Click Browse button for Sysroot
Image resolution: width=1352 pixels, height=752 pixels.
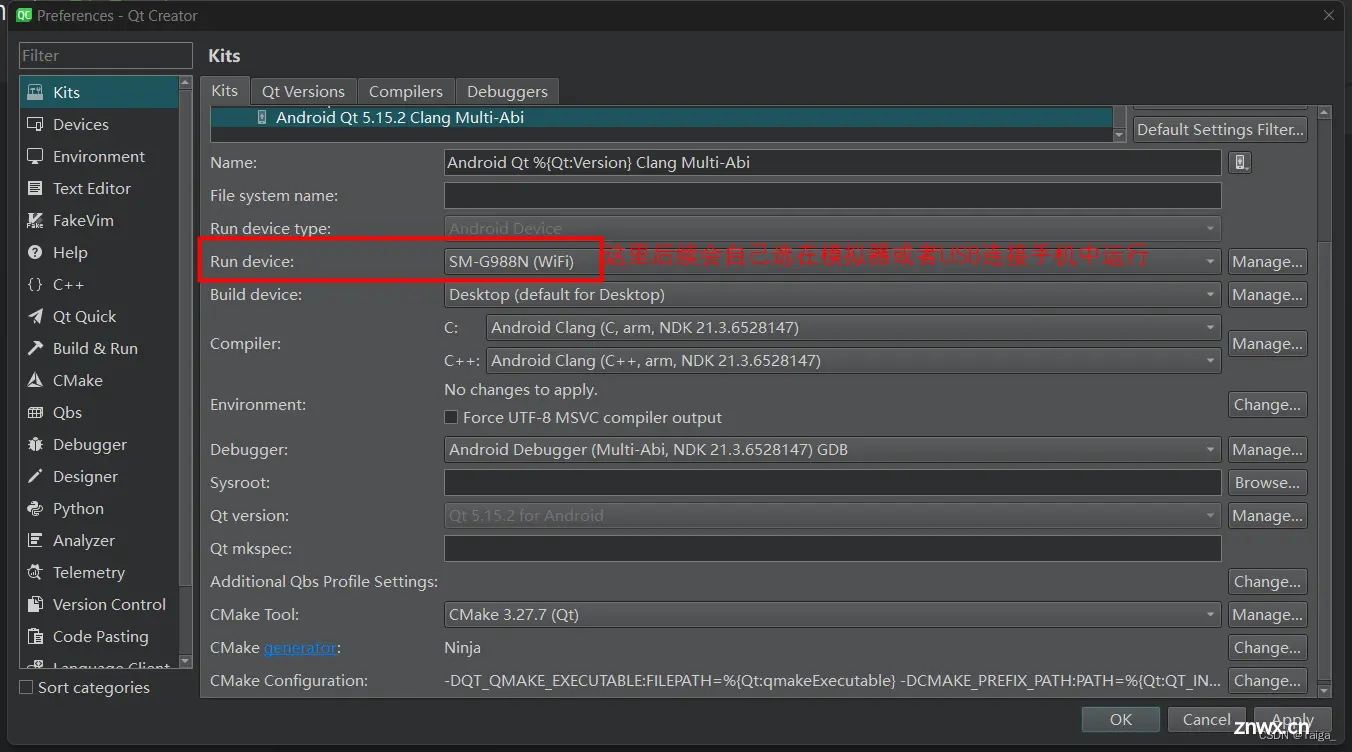click(1267, 483)
